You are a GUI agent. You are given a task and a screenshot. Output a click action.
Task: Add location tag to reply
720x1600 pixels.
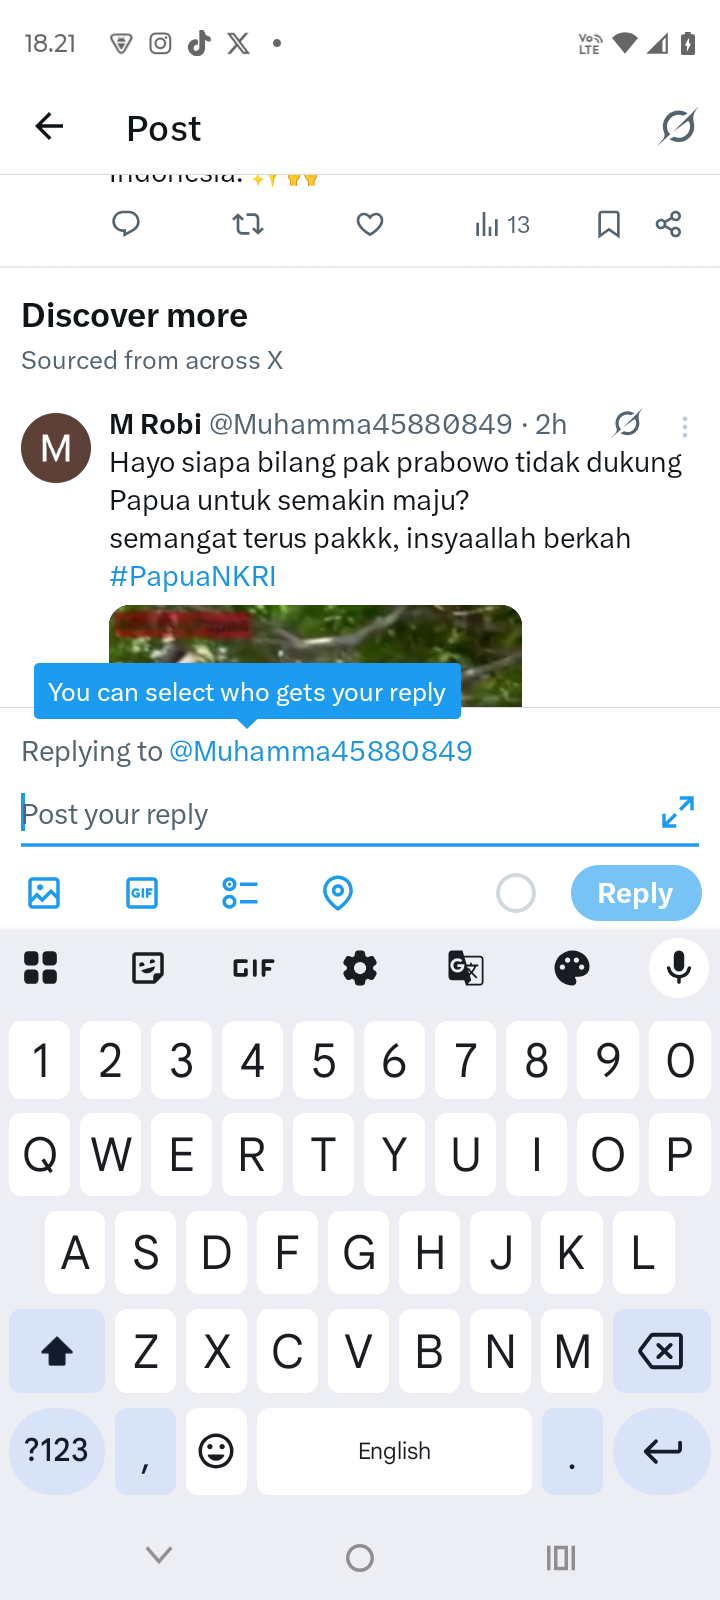tap(338, 892)
